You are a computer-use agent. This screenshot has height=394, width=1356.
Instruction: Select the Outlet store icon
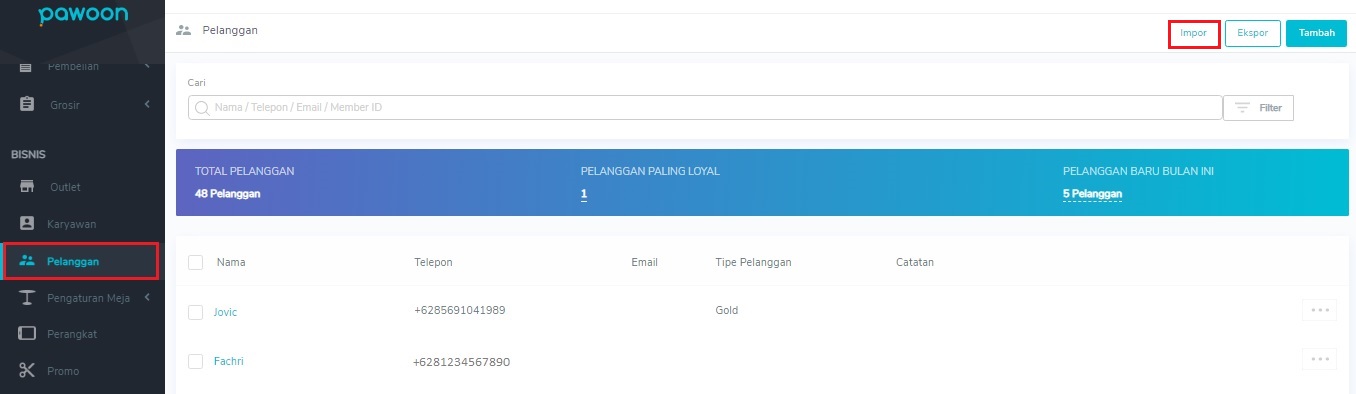coord(27,187)
